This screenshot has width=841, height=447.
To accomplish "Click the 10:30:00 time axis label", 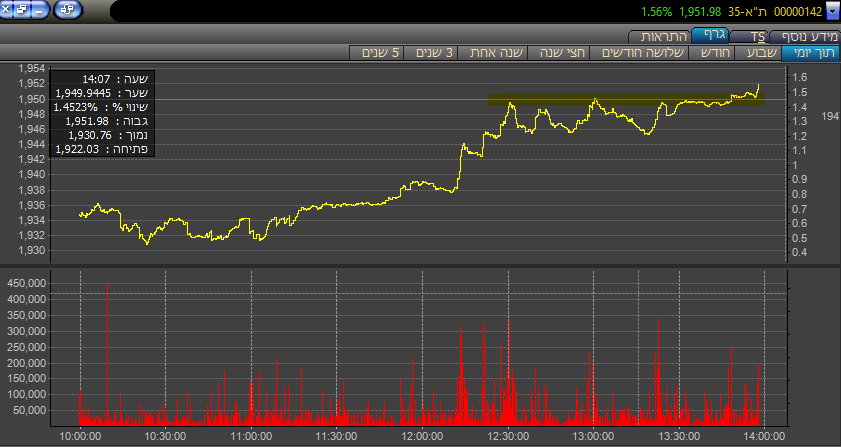I will tap(165, 436).
